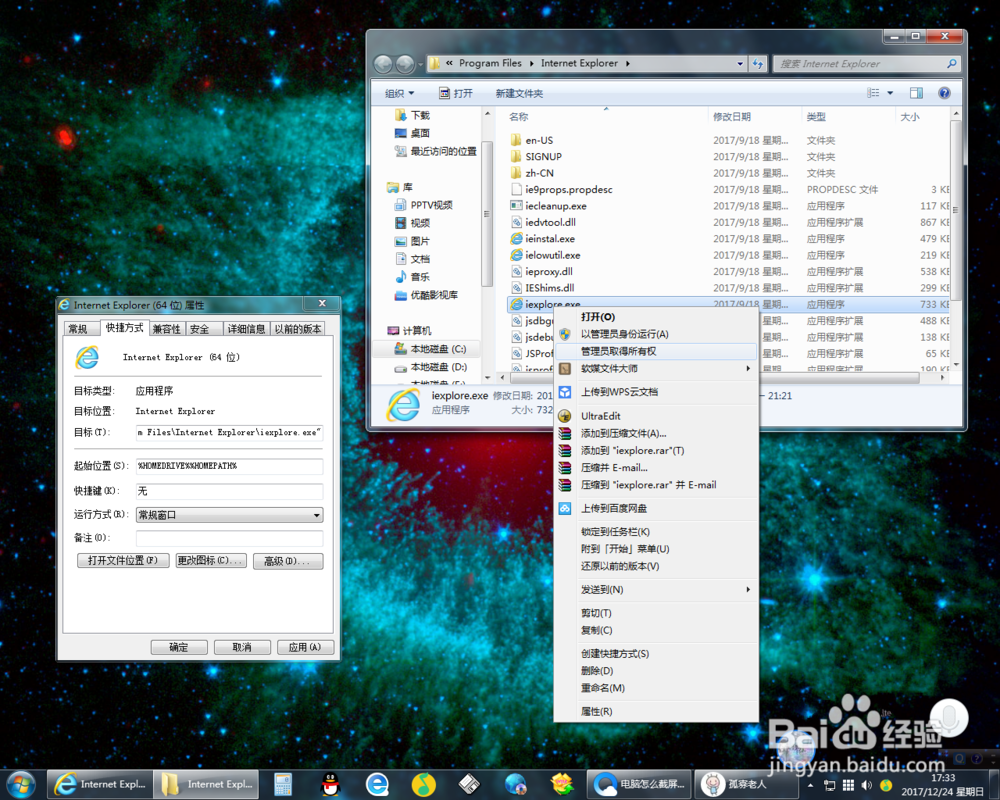Click 新建文件夹 in Explorer toolbar

(x=519, y=93)
